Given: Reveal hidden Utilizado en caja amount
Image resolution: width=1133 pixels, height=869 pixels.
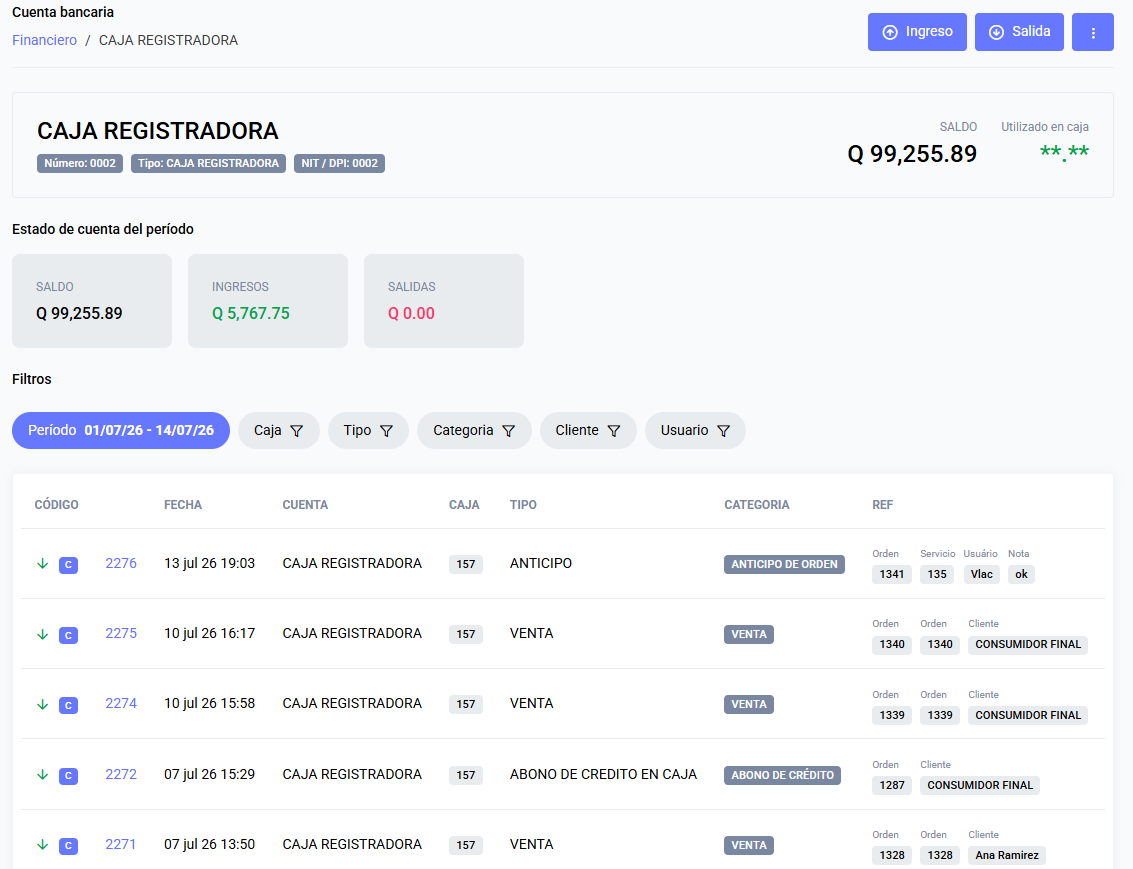Looking at the screenshot, I should [1064, 152].
